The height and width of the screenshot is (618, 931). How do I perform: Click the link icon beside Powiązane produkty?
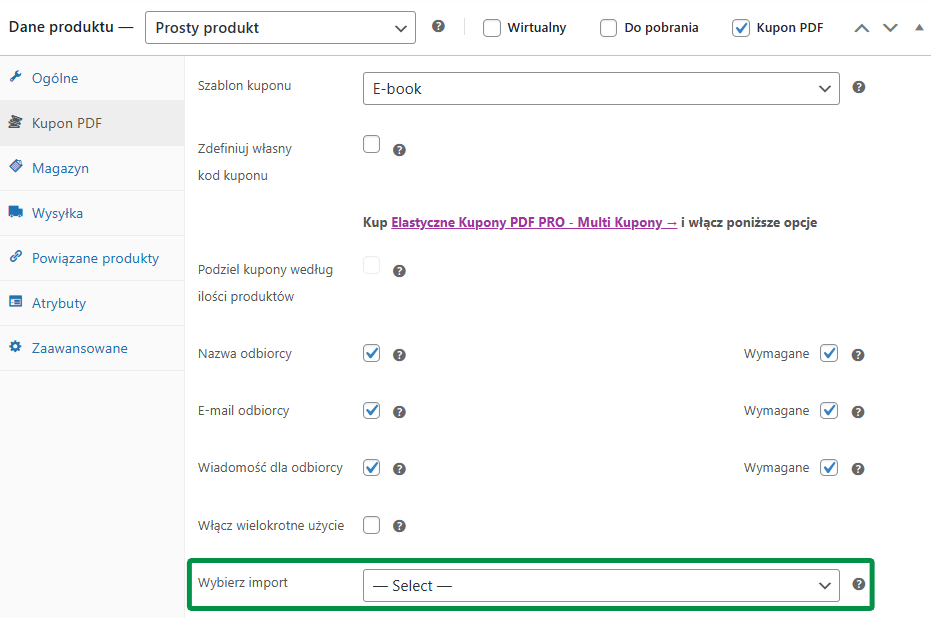[16, 257]
